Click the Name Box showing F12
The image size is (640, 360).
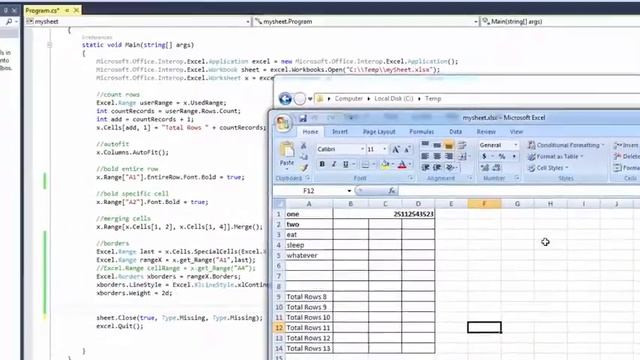[309, 191]
